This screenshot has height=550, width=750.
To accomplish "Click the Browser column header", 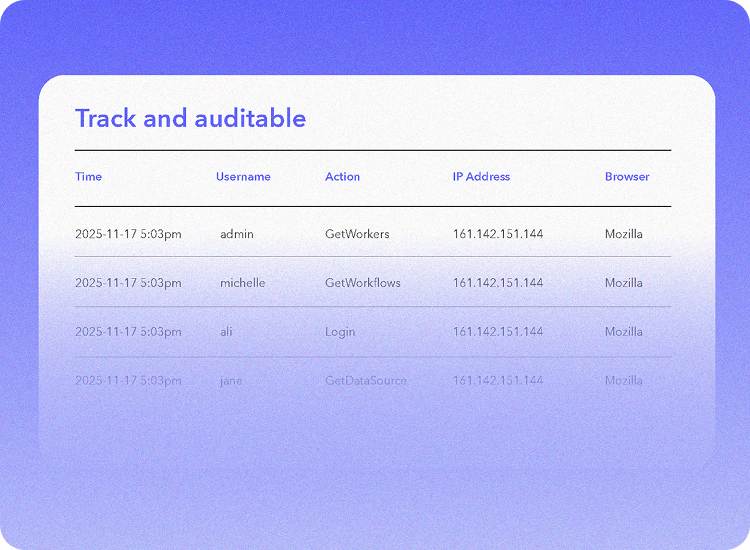I will pos(627,177).
